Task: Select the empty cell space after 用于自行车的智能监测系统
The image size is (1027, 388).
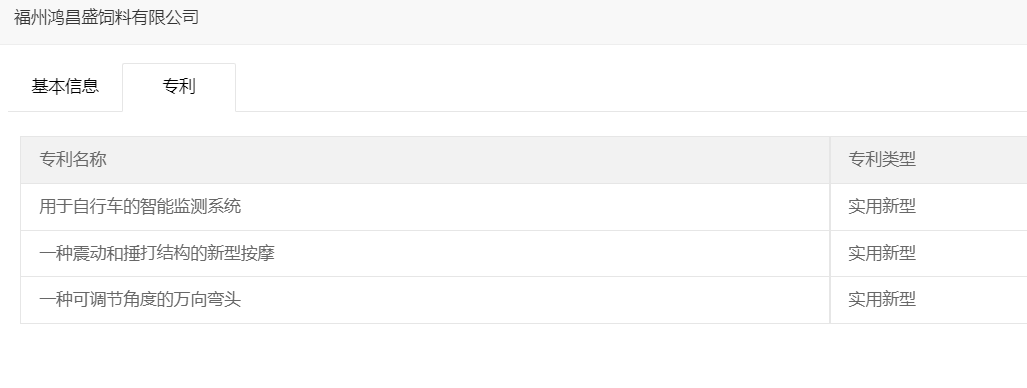Action: coord(534,206)
